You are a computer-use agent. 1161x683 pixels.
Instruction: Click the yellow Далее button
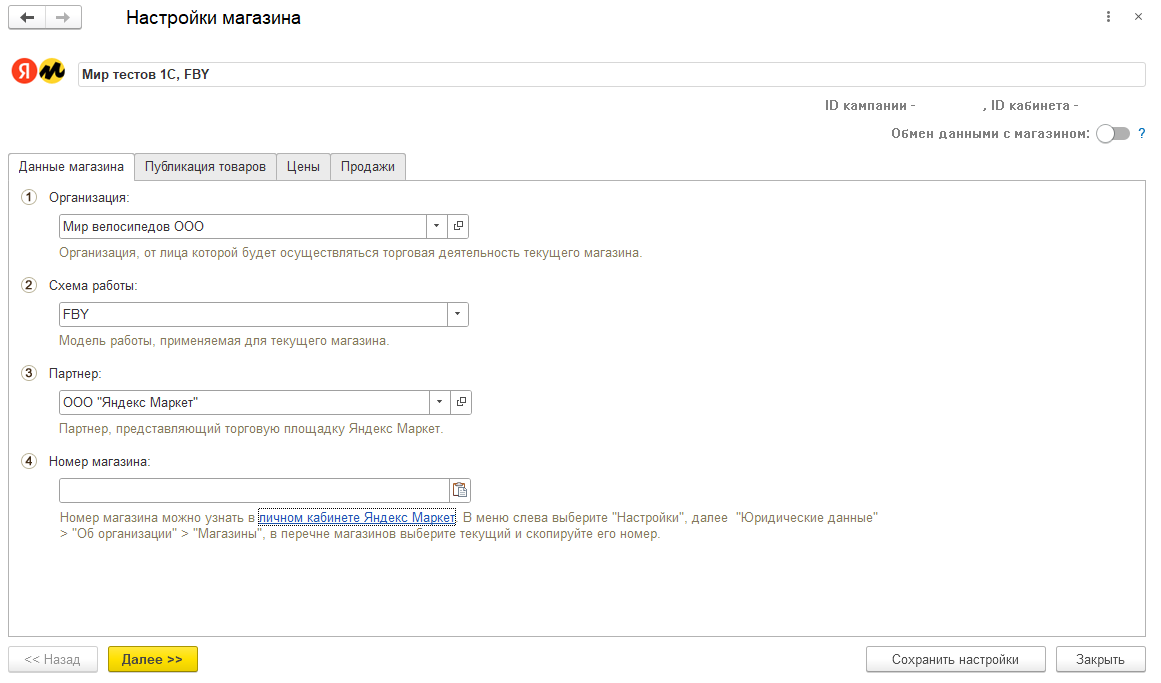pos(152,660)
